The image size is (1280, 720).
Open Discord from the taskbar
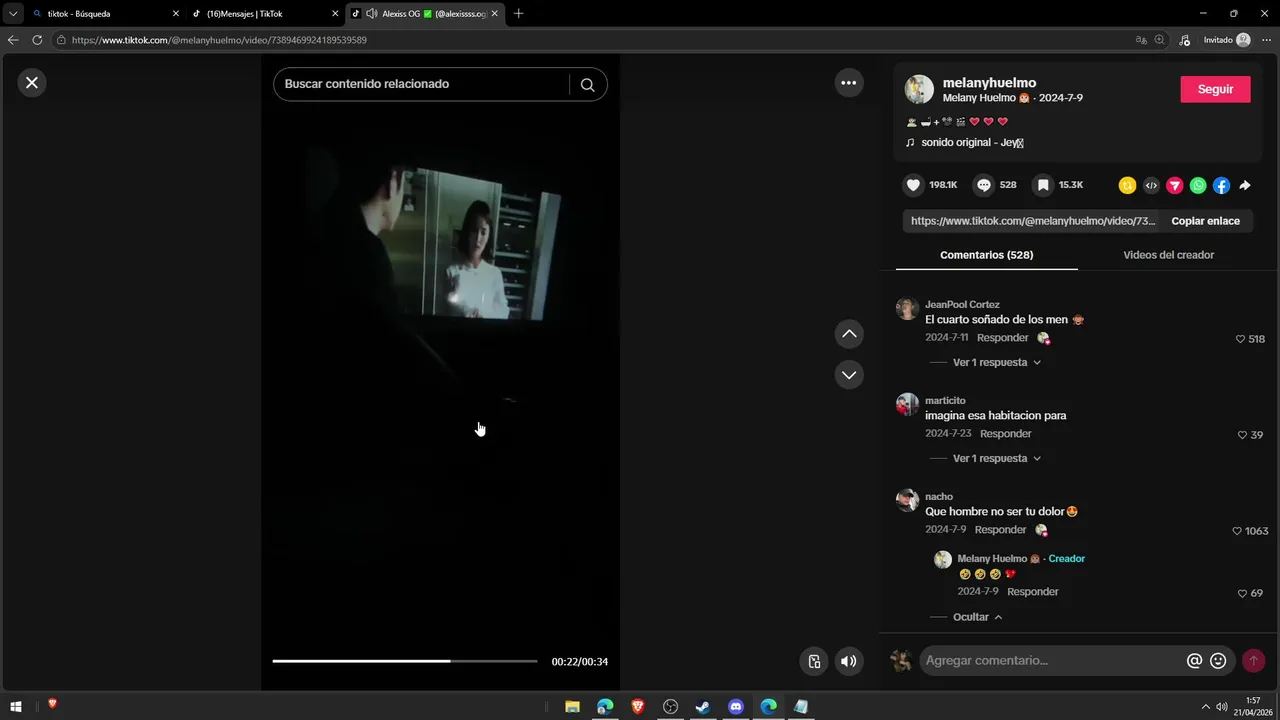736,707
